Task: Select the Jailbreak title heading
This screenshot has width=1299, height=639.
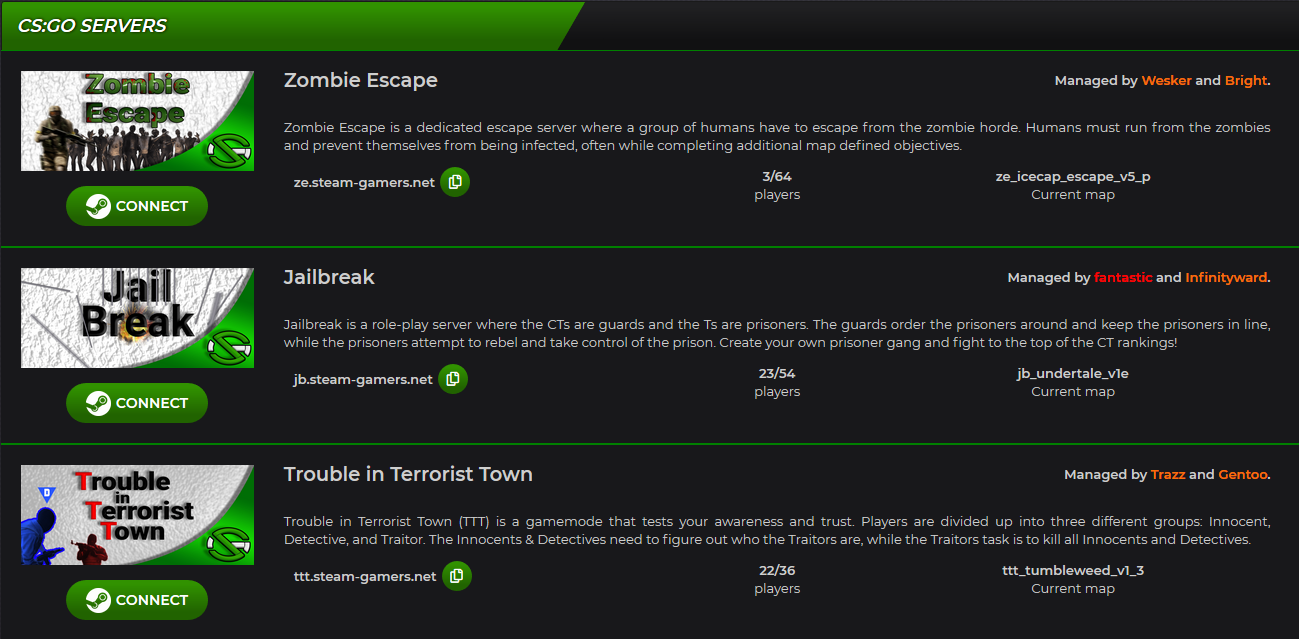Action: tap(329, 277)
